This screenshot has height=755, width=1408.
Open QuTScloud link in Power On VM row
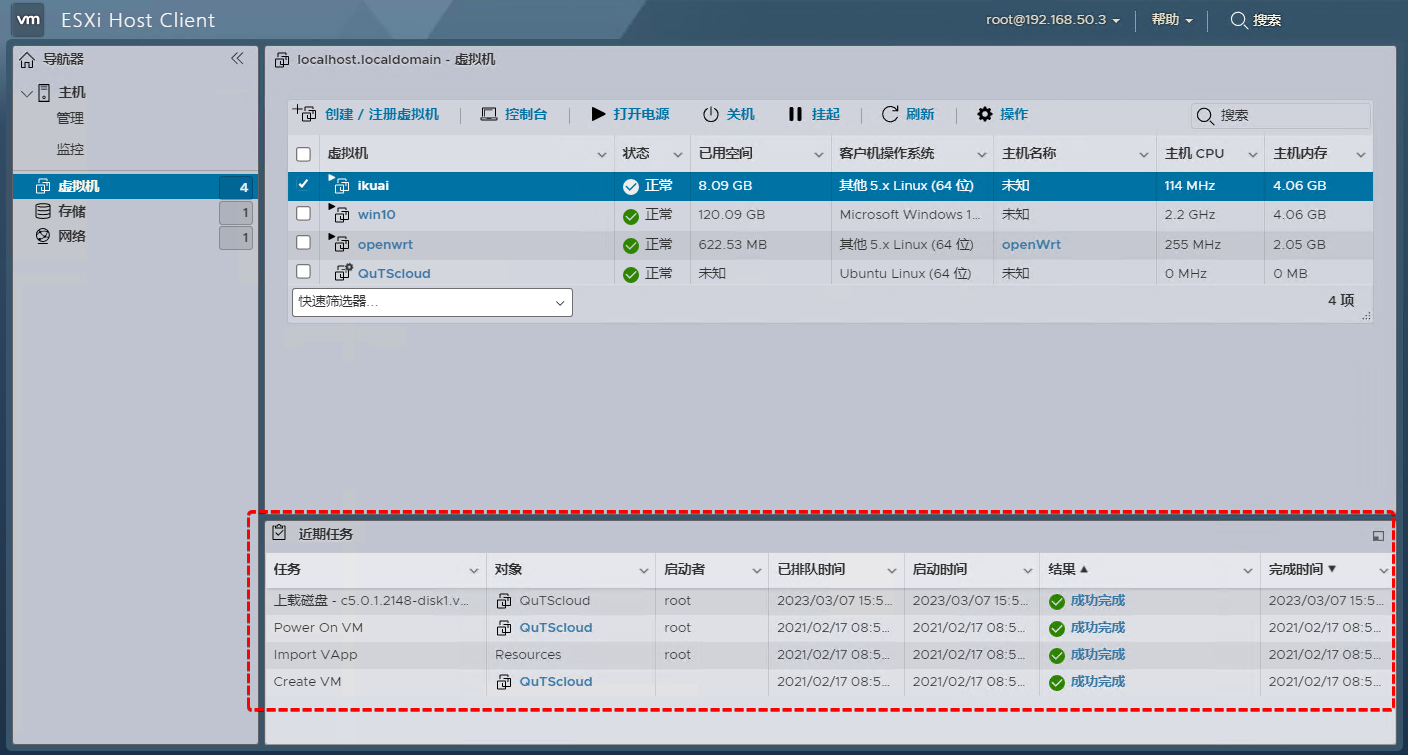(x=556, y=628)
